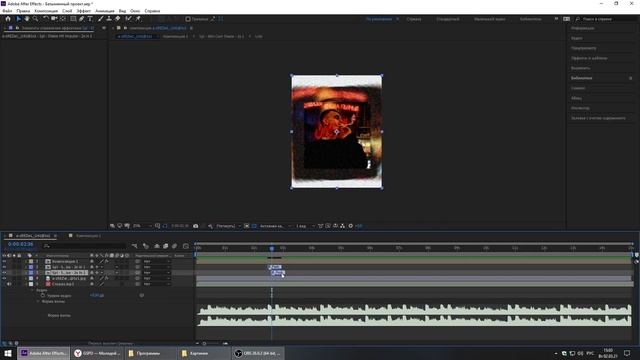Select the Rotation tool

coord(46,19)
